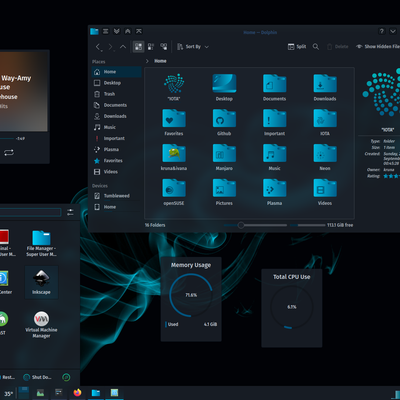Select the Desktop folder in file grid

pos(224,87)
